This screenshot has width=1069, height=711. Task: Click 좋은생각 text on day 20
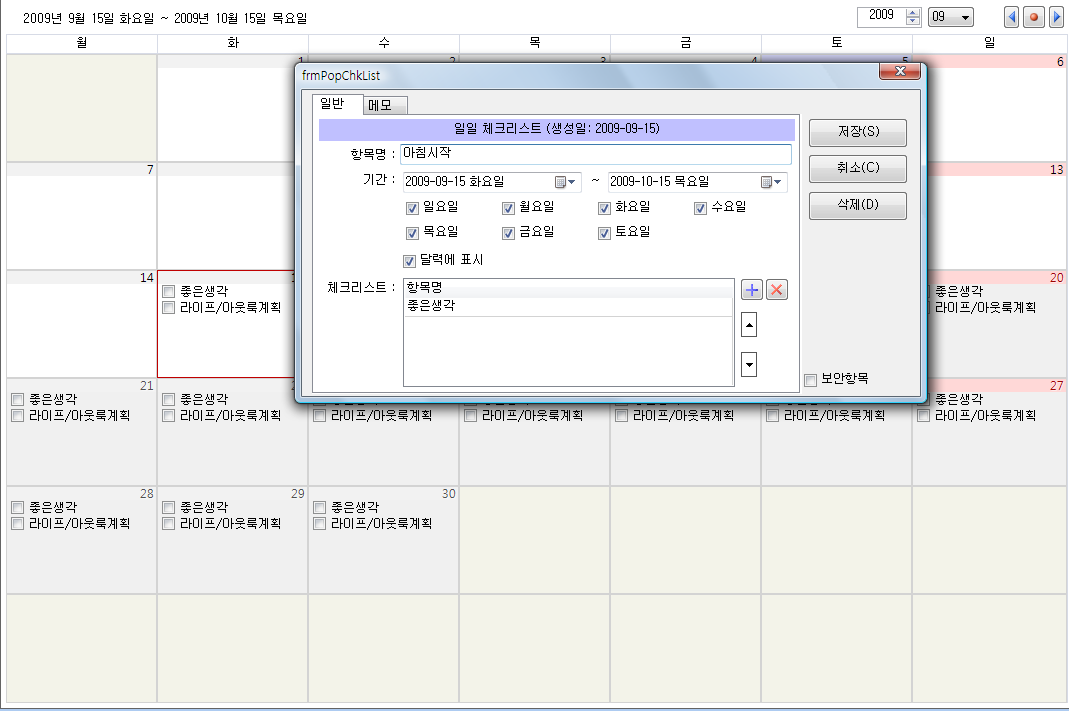pos(959,291)
